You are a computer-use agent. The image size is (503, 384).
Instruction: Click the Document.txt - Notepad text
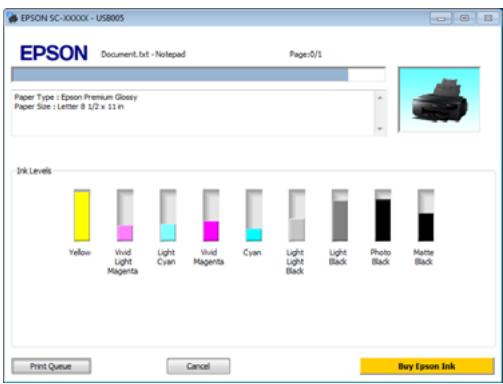[x=143, y=54]
